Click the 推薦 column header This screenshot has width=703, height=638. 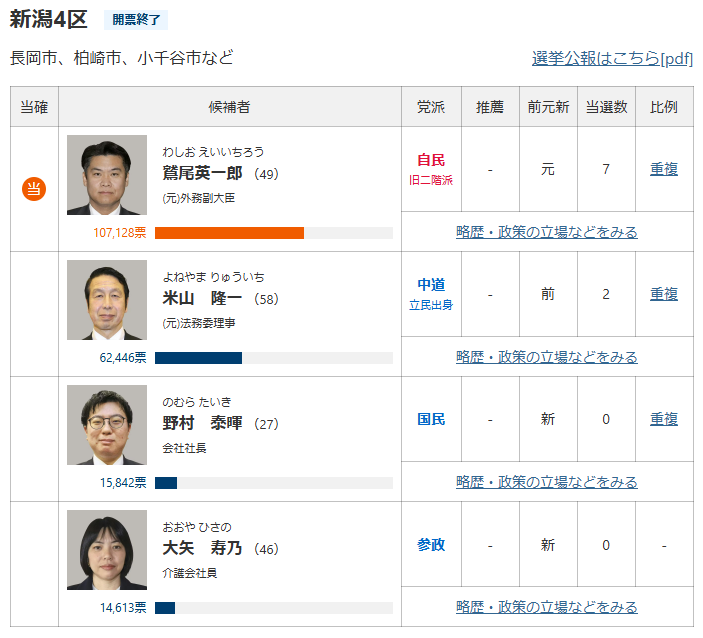coord(490,107)
